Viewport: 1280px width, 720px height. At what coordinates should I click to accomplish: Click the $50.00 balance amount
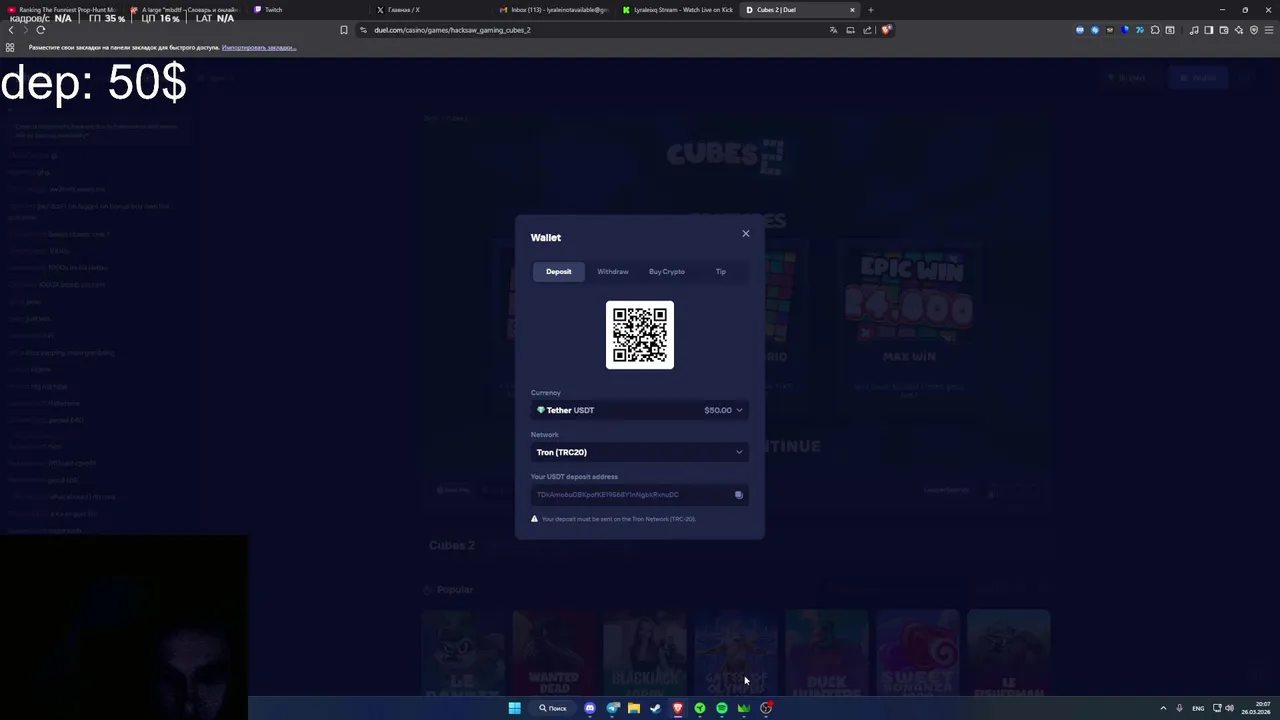coord(717,410)
